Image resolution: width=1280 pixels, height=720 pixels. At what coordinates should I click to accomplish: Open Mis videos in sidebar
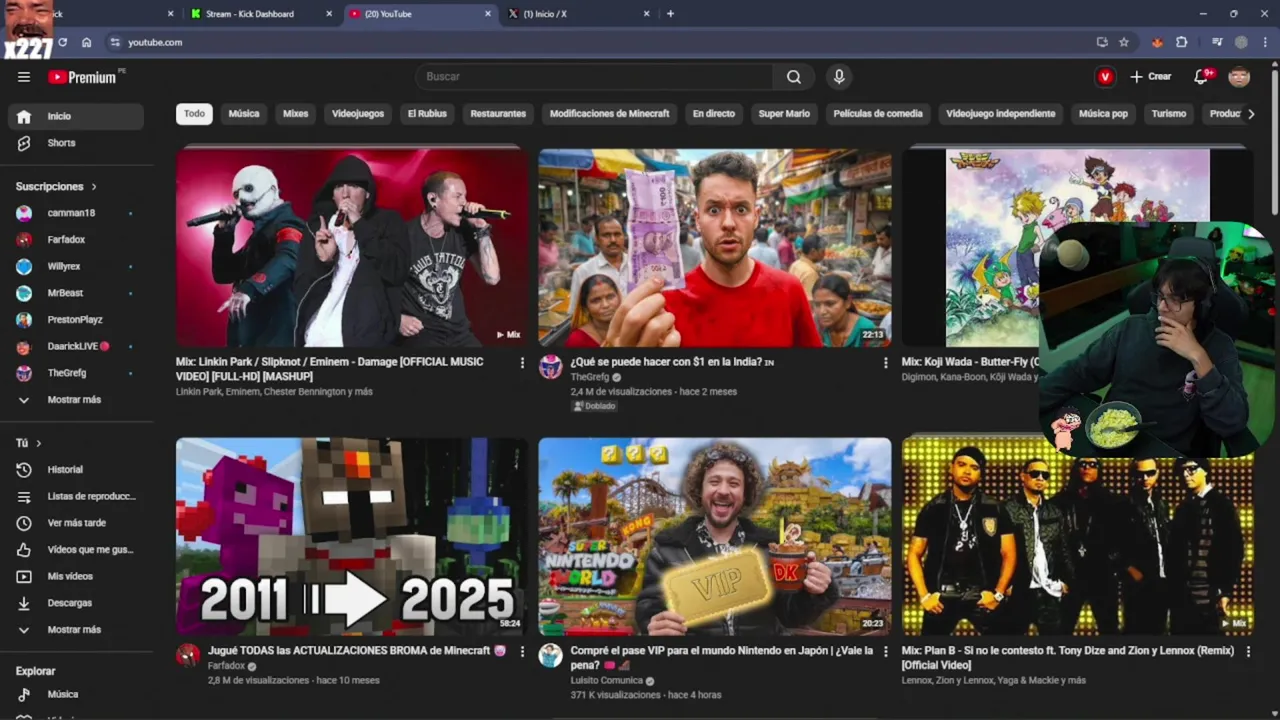click(76, 576)
